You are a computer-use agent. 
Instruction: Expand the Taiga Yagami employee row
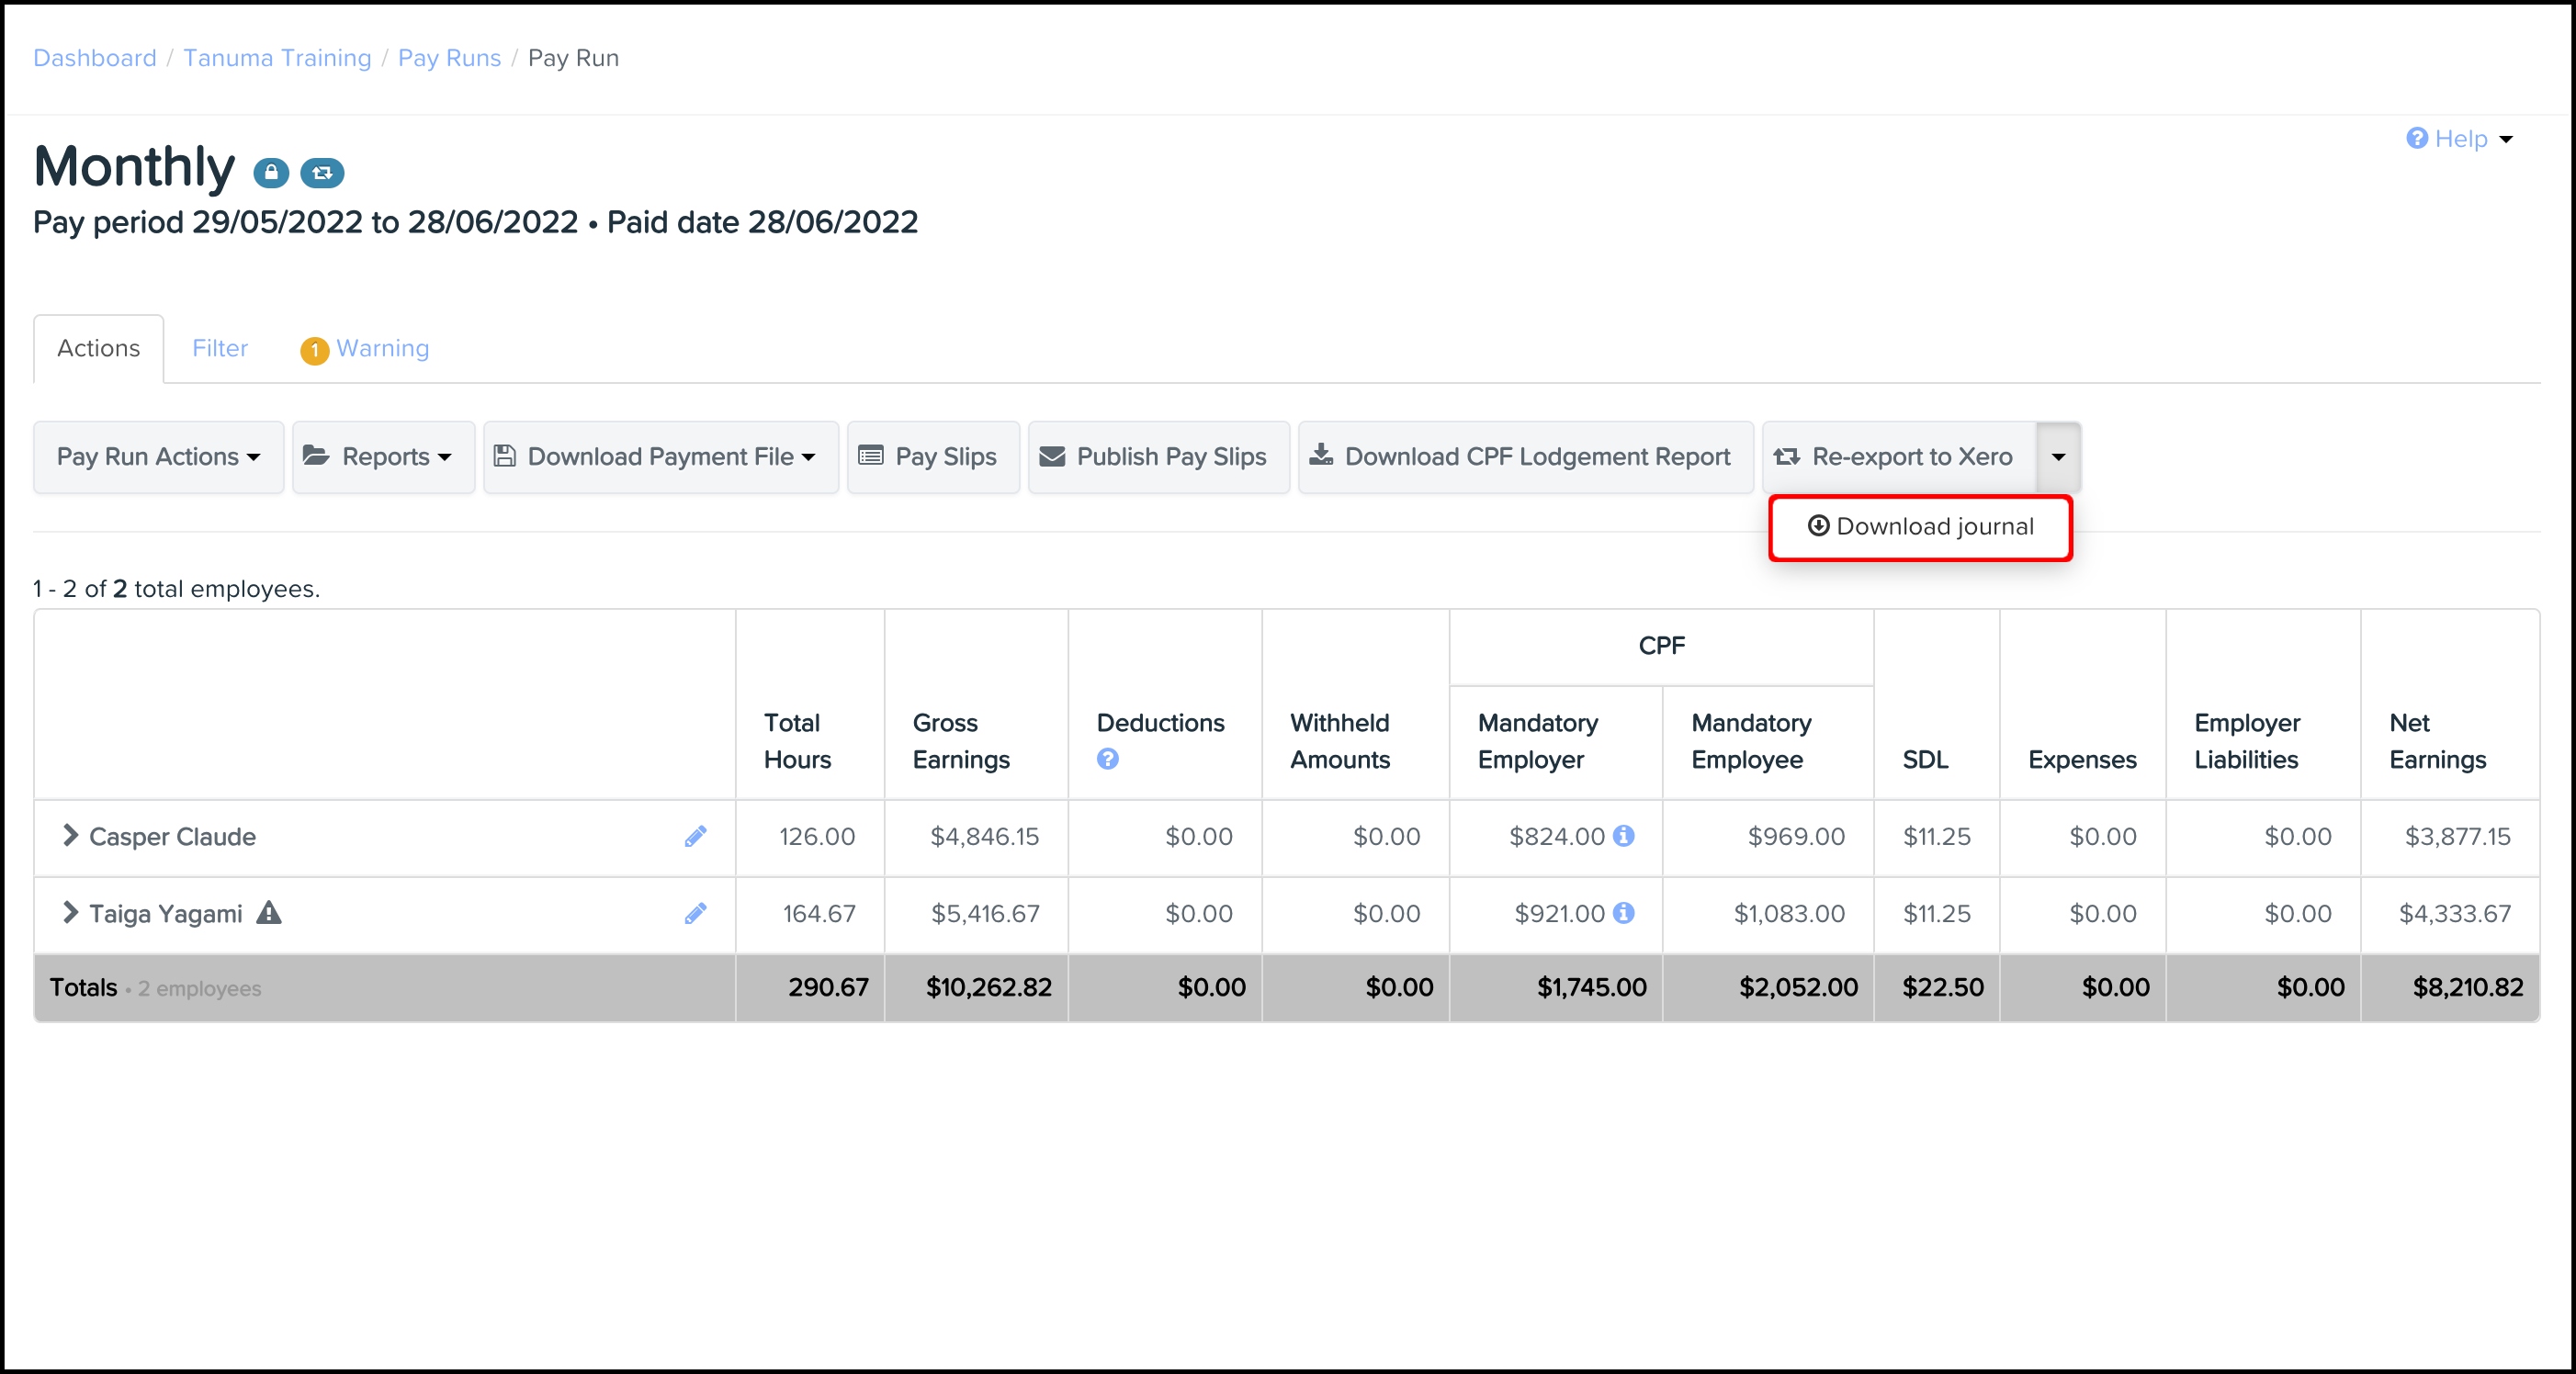(70, 912)
